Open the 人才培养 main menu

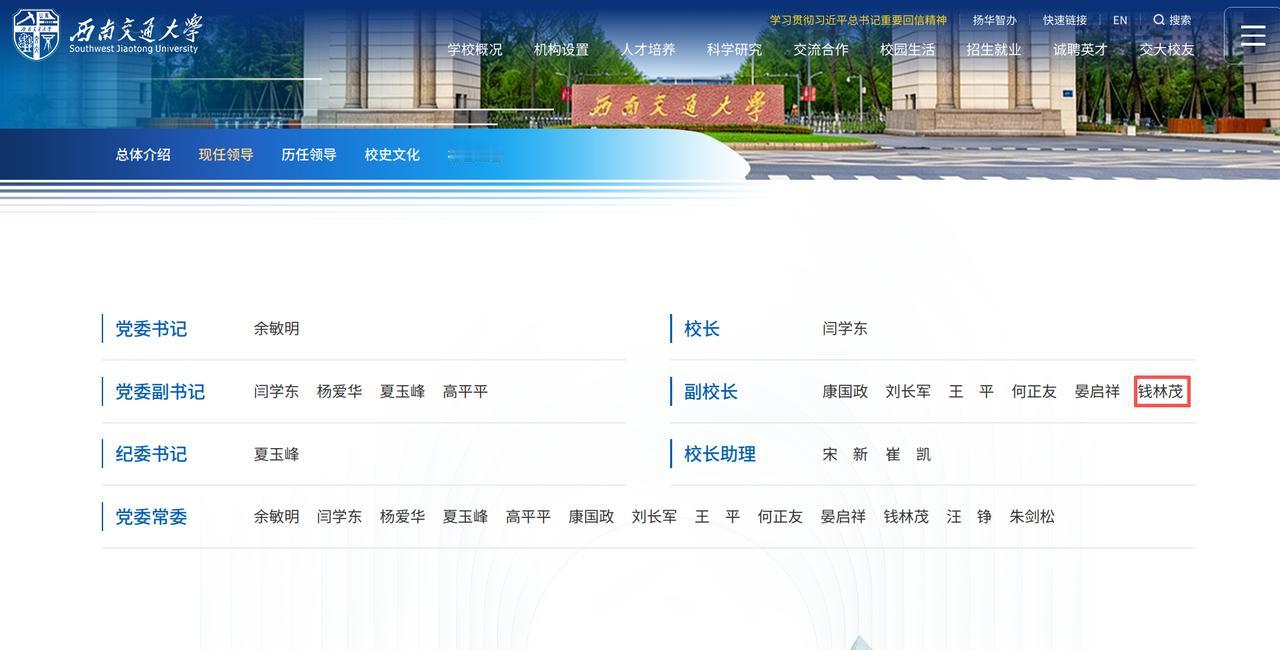coord(648,49)
